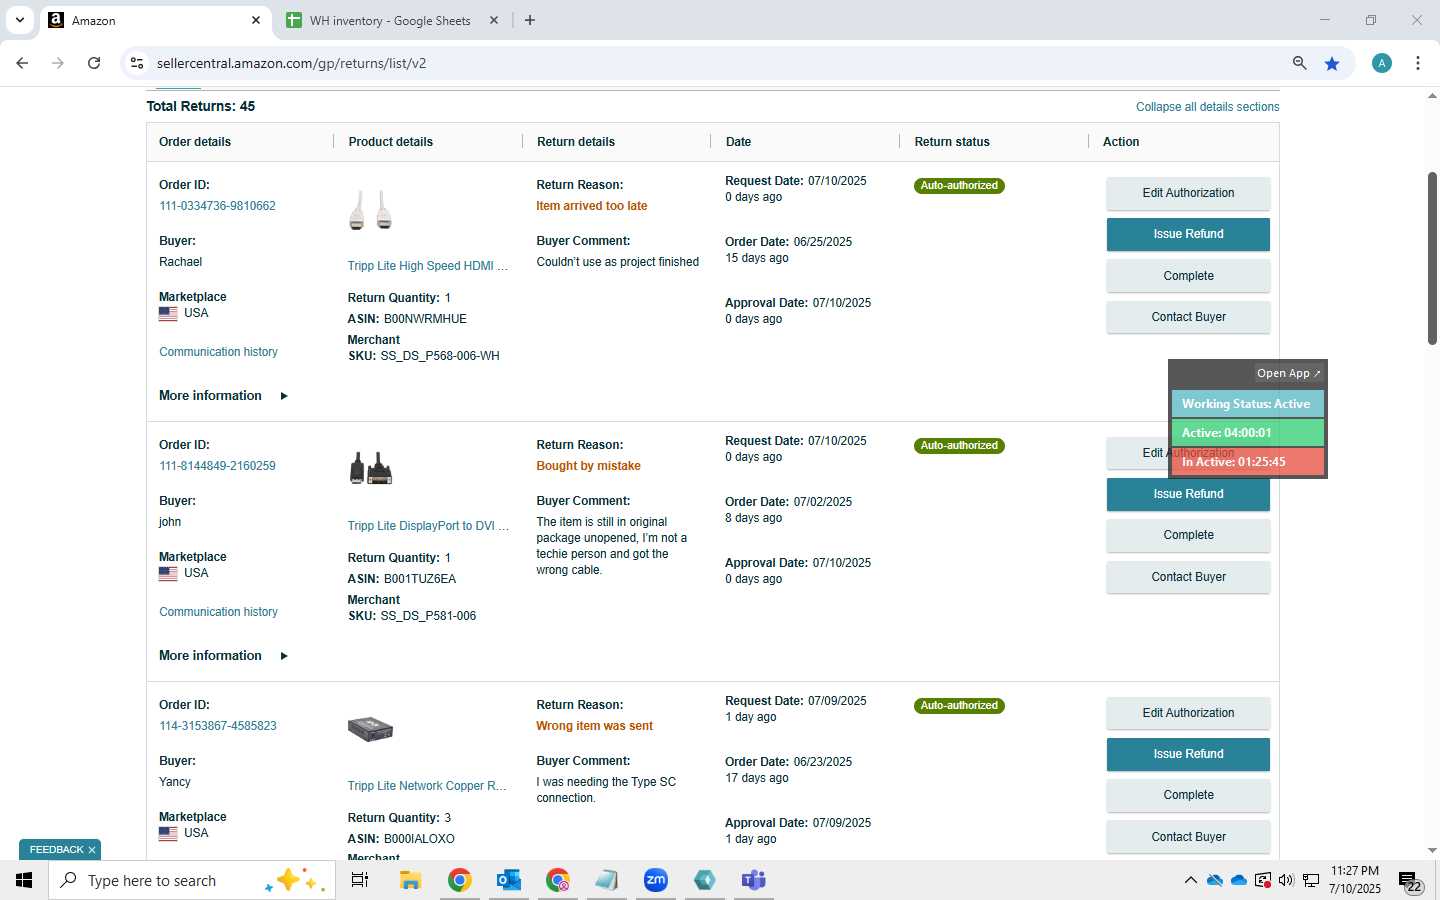The height and width of the screenshot is (900, 1440).
Task: Open Microsoft Teams from taskbar
Action: point(753,880)
